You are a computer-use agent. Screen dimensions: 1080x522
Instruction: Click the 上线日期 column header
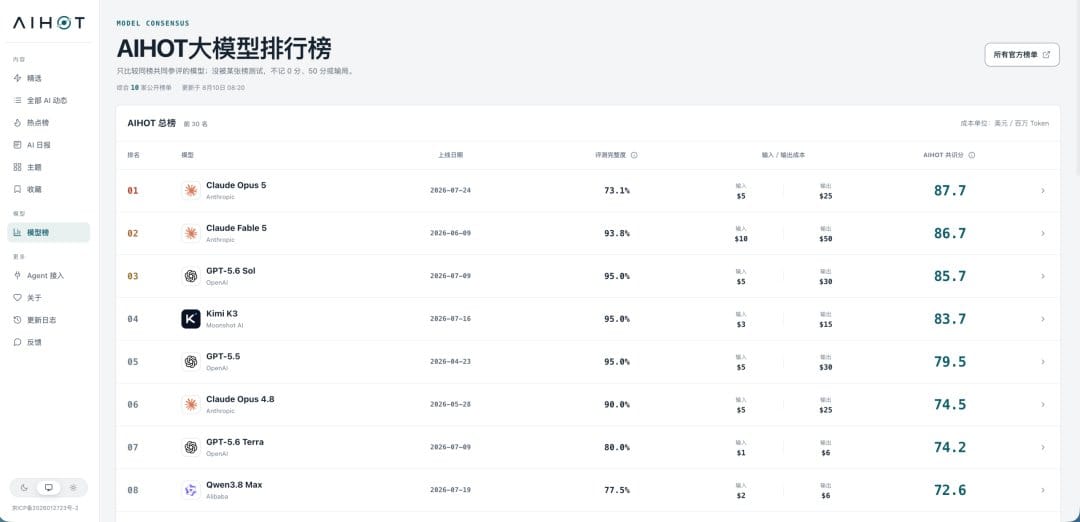coord(450,156)
